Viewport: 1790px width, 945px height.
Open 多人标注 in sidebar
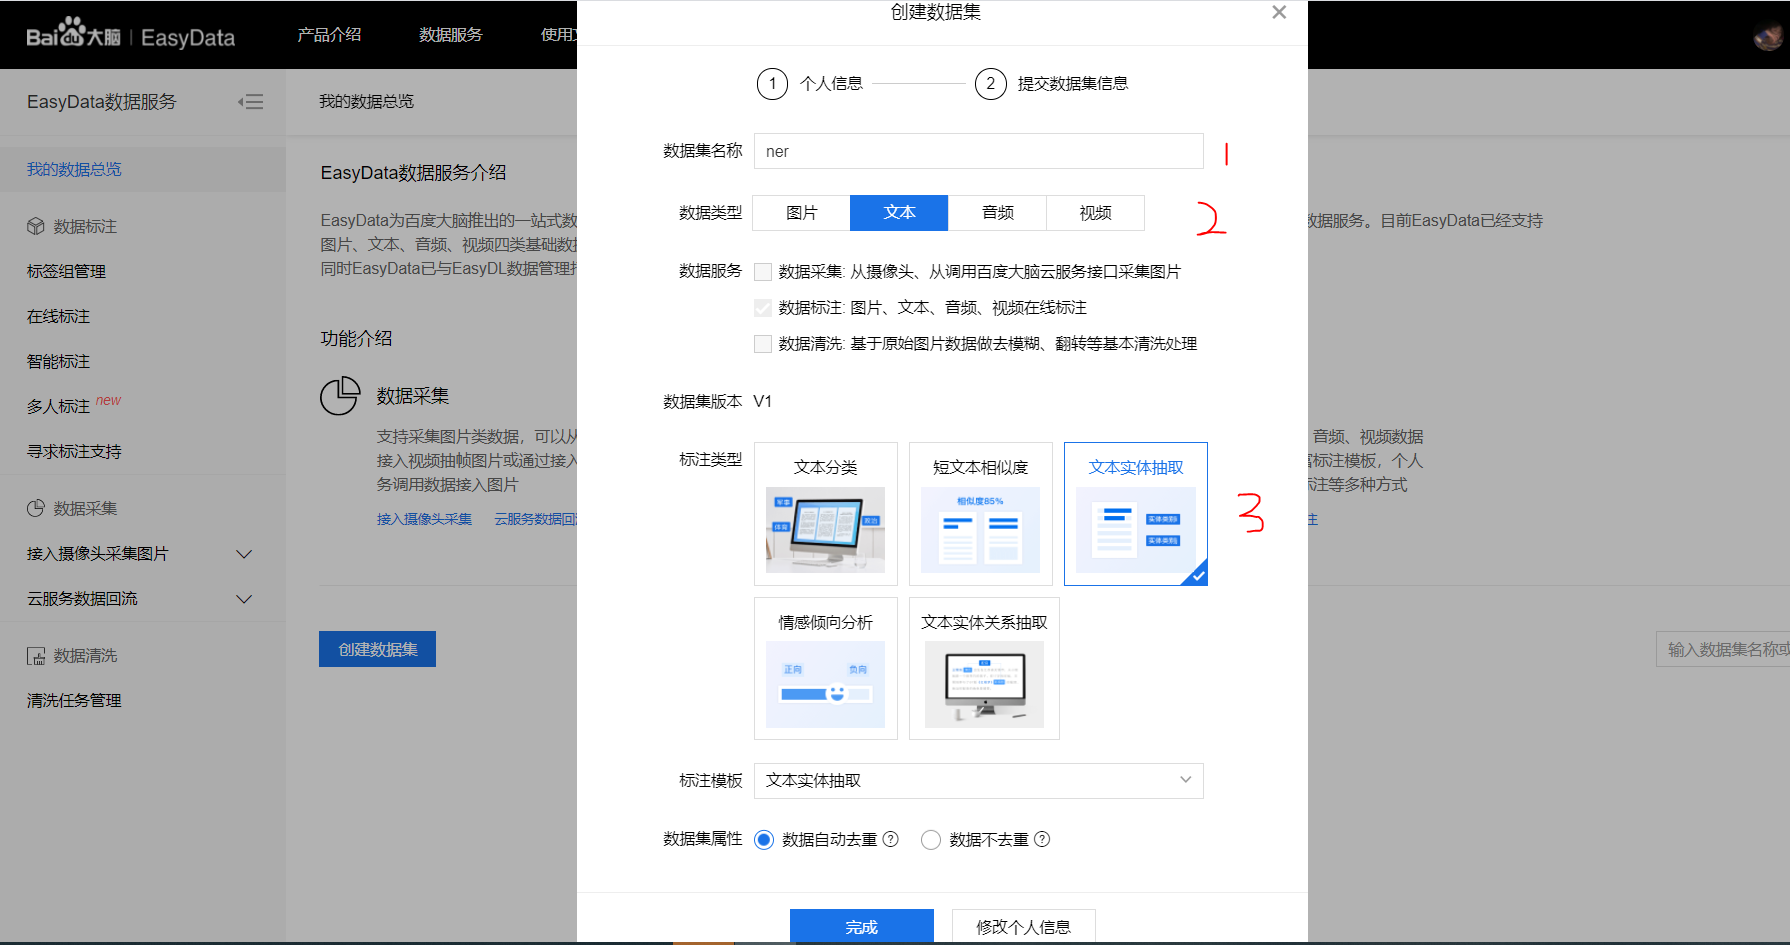pos(58,406)
